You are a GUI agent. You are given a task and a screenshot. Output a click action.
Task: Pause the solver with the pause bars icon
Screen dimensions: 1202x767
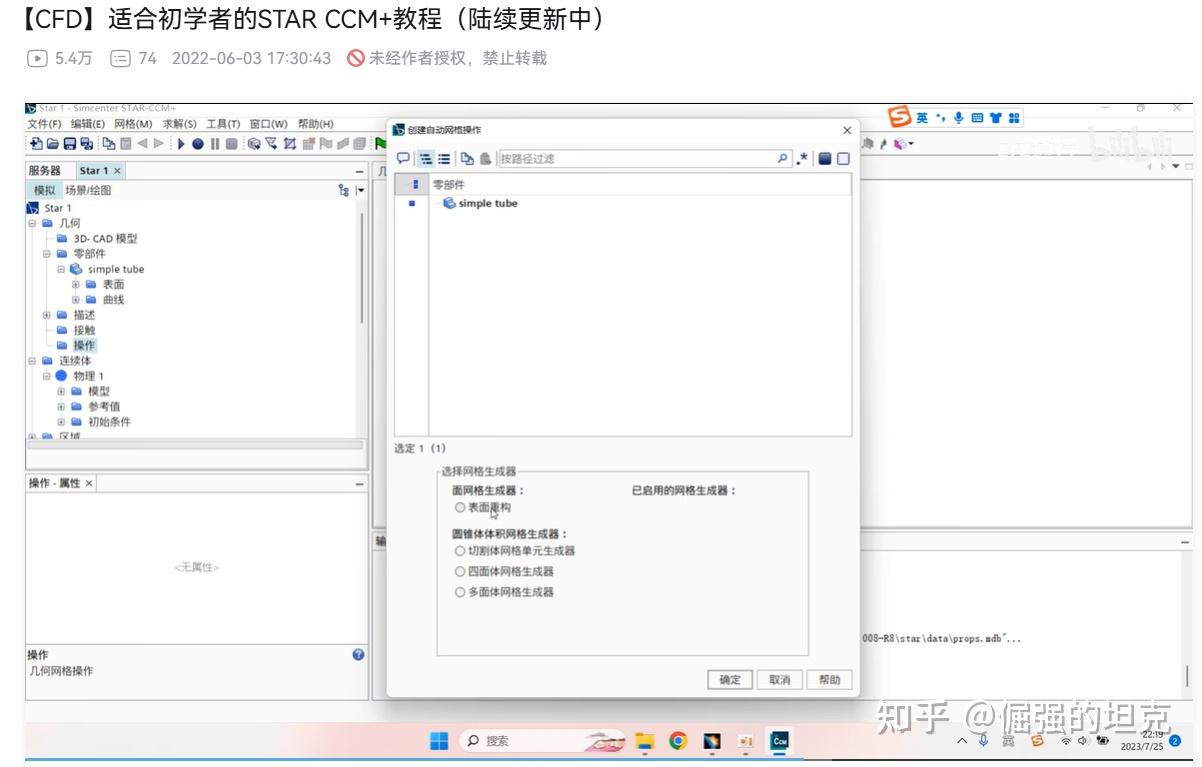tap(215, 144)
